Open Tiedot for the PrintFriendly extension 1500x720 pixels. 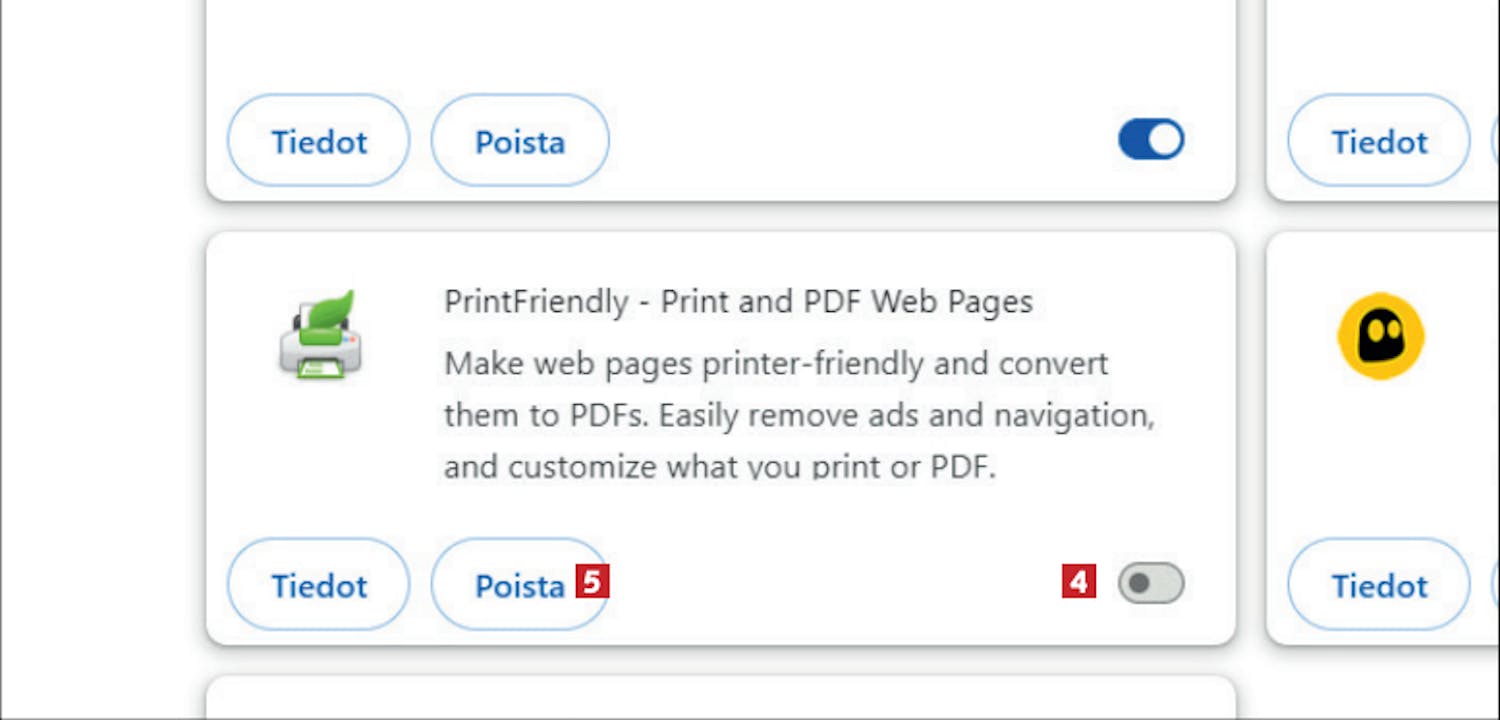pos(319,585)
